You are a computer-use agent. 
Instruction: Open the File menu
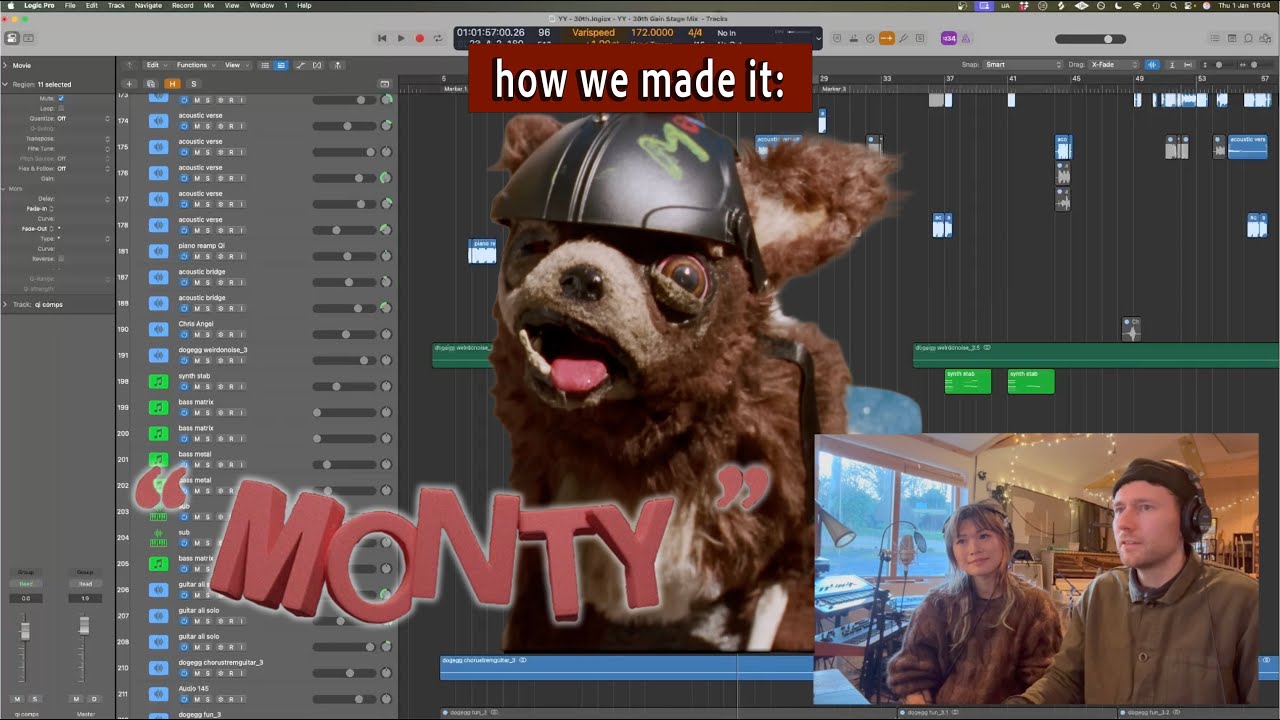pos(70,5)
